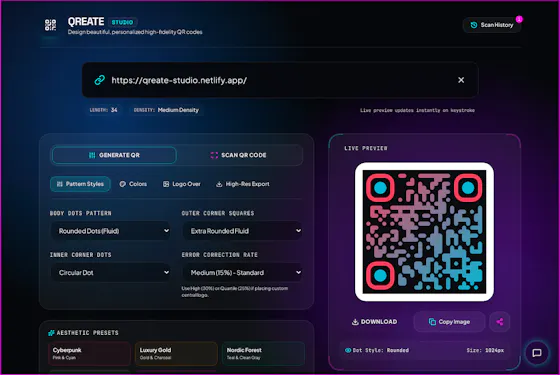Clear the URL with the X icon
Viewport: 560px width, 375px height.
pyautogui.click(x=461, y=80)
